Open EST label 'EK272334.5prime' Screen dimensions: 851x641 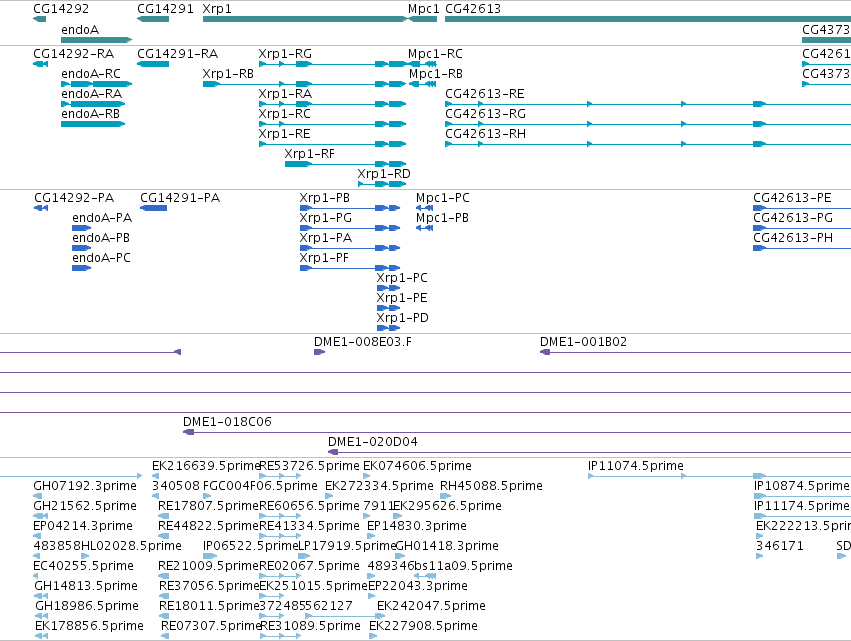[x=379, y=486]
